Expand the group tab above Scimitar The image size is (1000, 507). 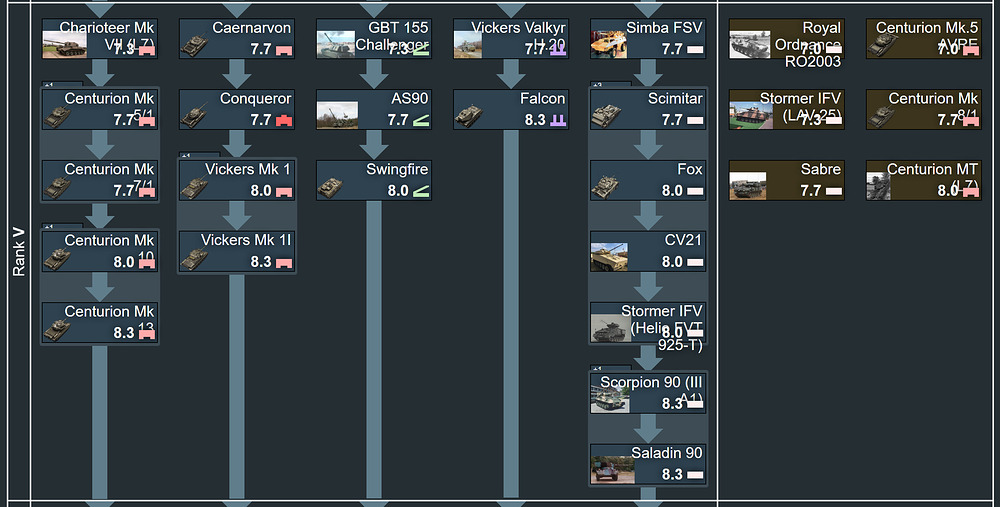(597, 85)
